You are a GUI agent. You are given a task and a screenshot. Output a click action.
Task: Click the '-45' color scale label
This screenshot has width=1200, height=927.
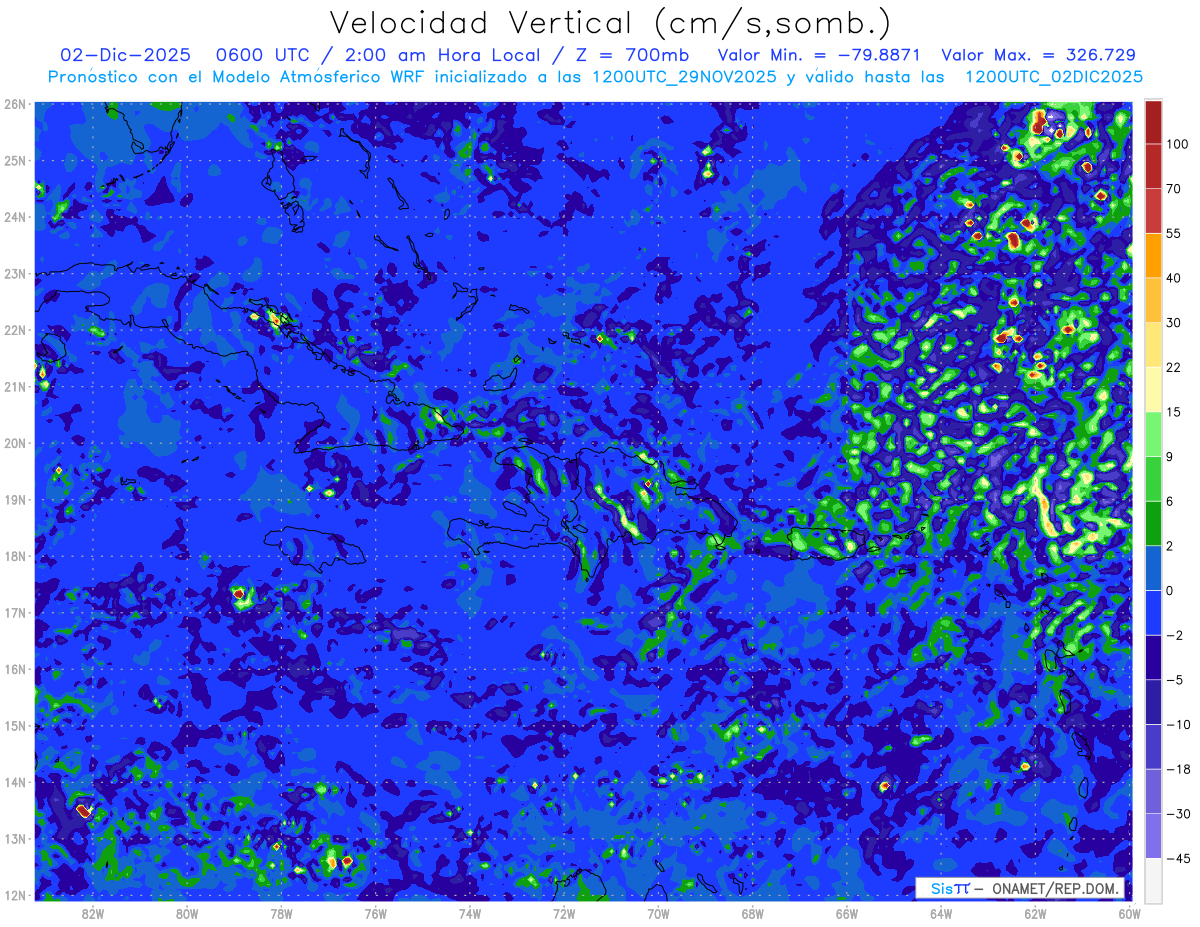[x=1177, y=858]
